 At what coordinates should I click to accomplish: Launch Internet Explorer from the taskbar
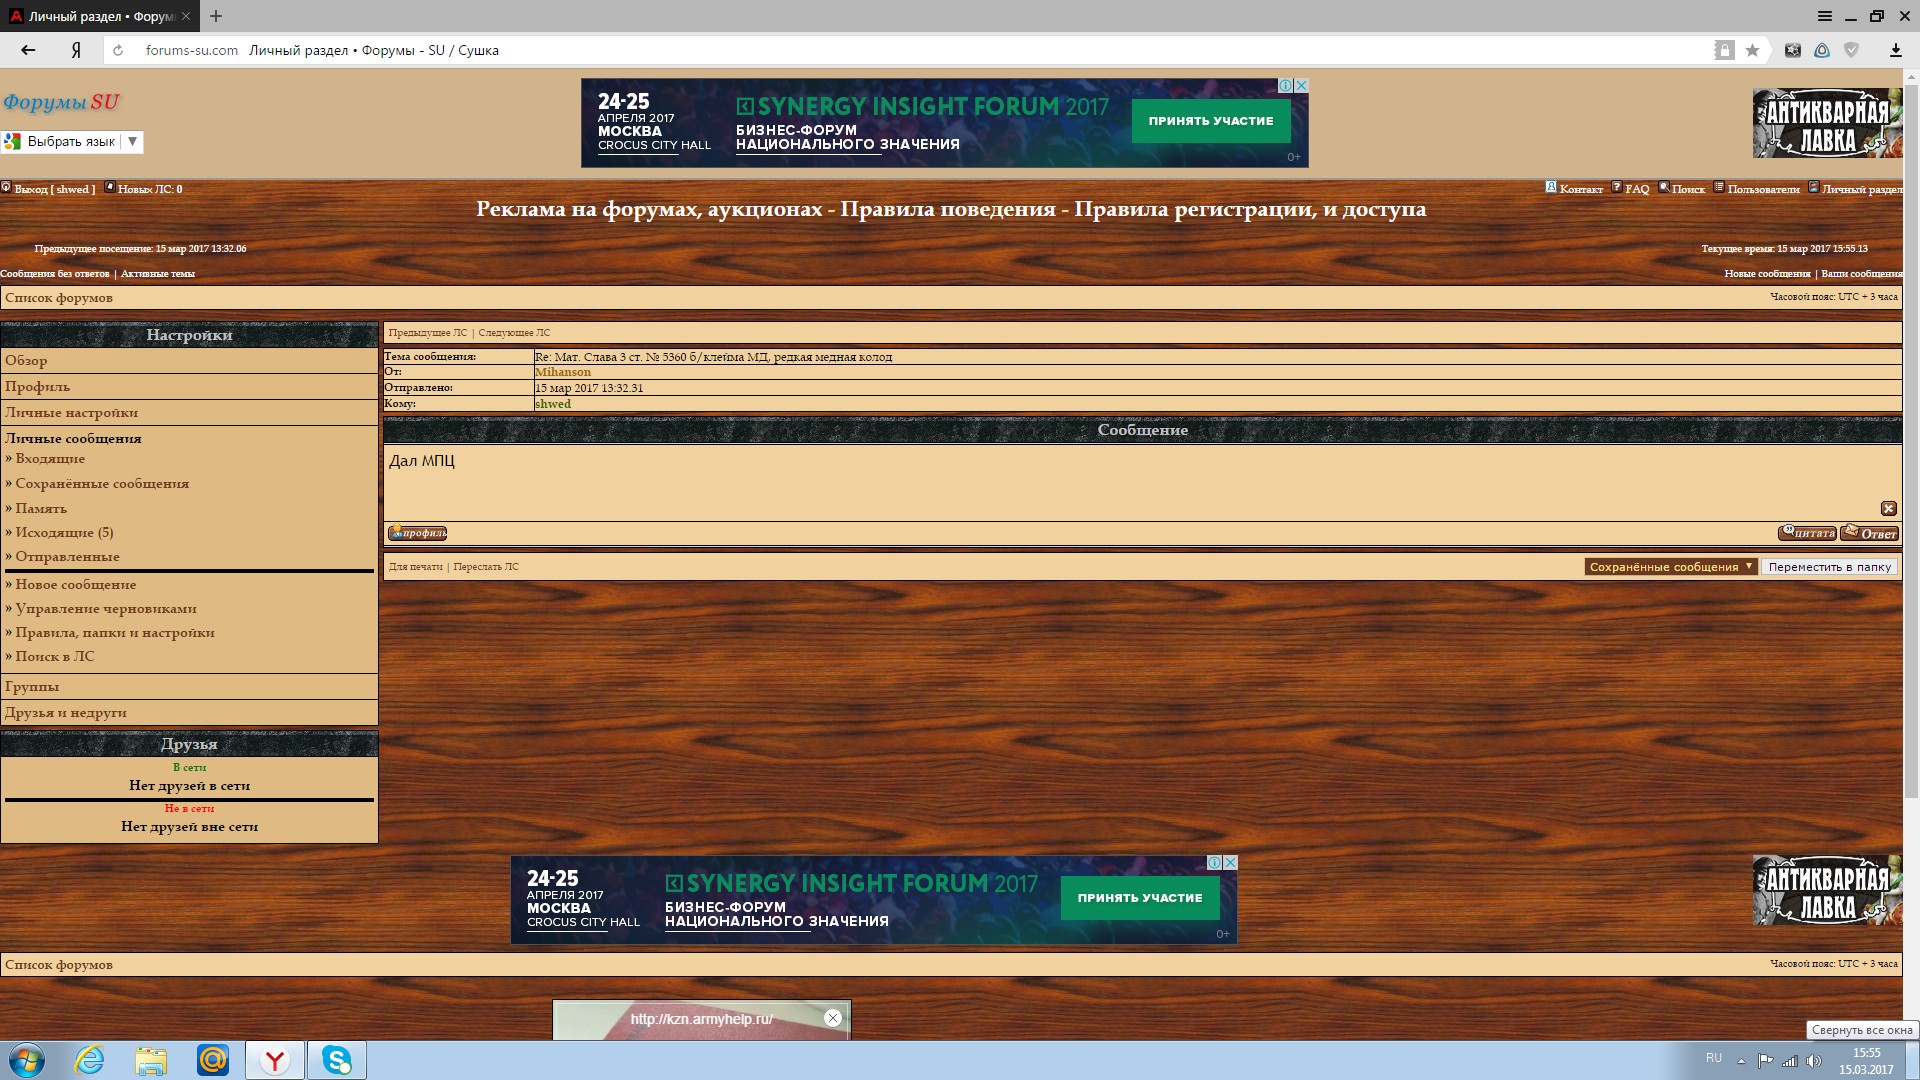pos(90,1060)
